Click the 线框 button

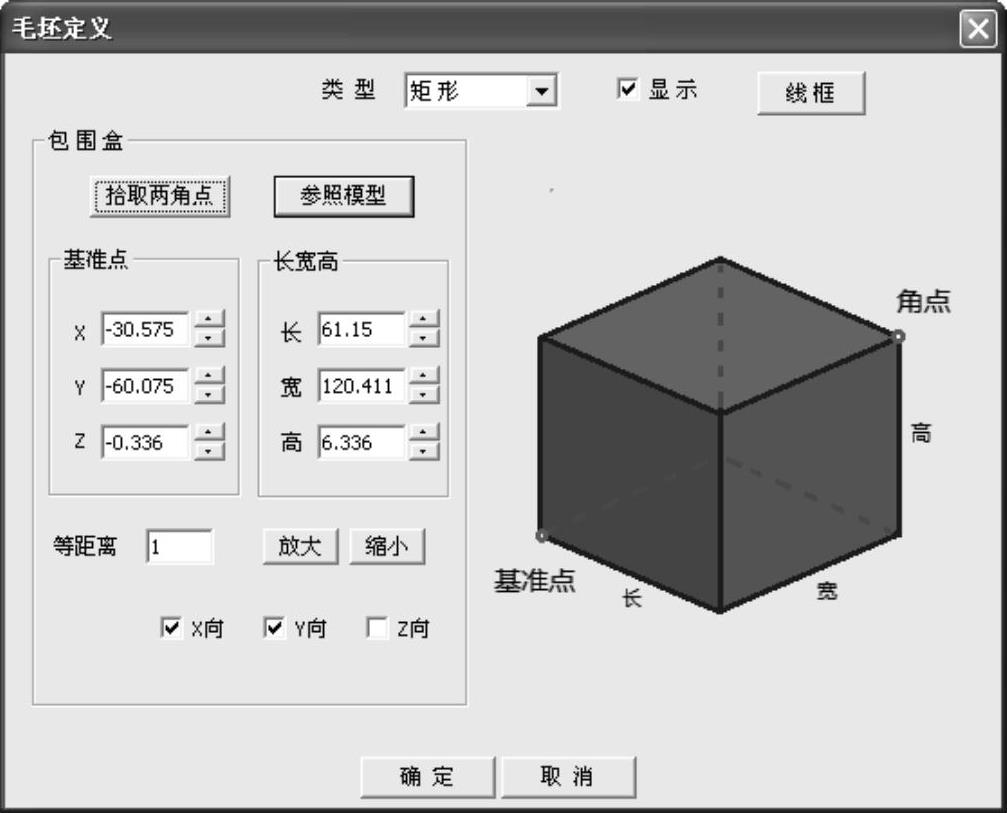click(810, 94)
